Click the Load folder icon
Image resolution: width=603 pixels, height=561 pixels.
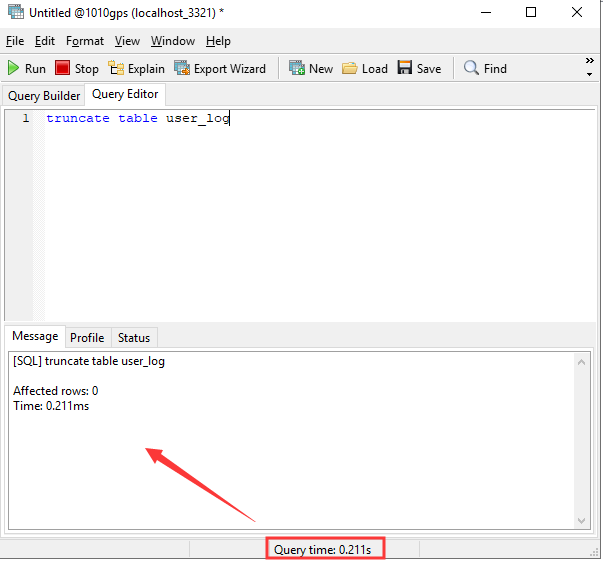[x=350, y=68]
